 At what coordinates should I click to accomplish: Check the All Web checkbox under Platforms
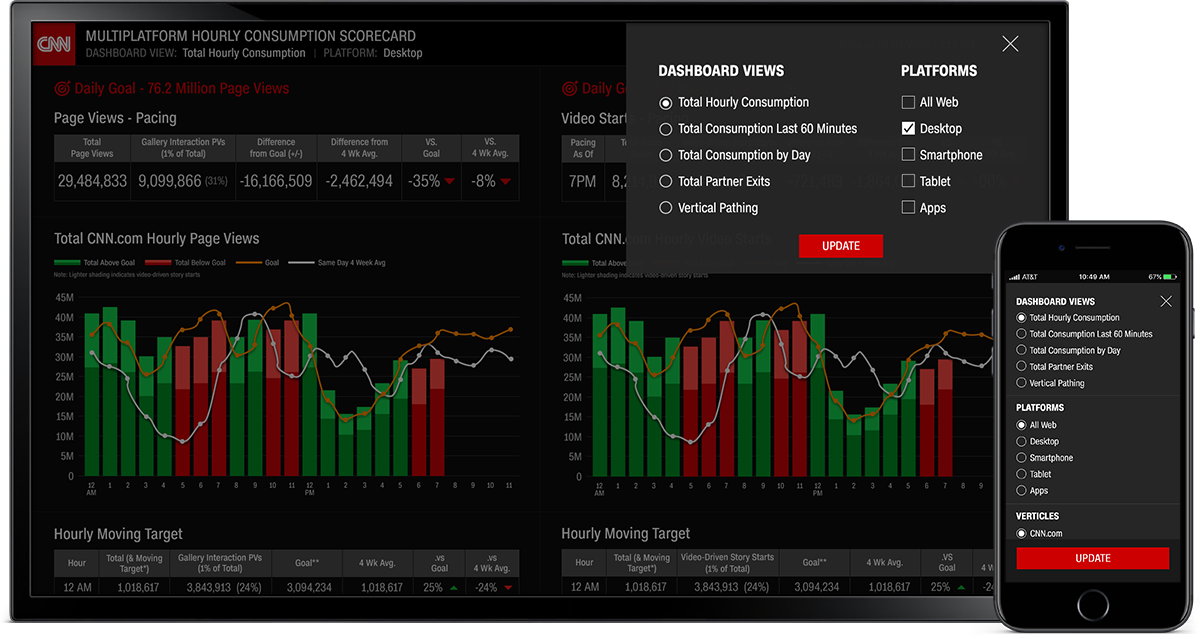click(908, 102)
